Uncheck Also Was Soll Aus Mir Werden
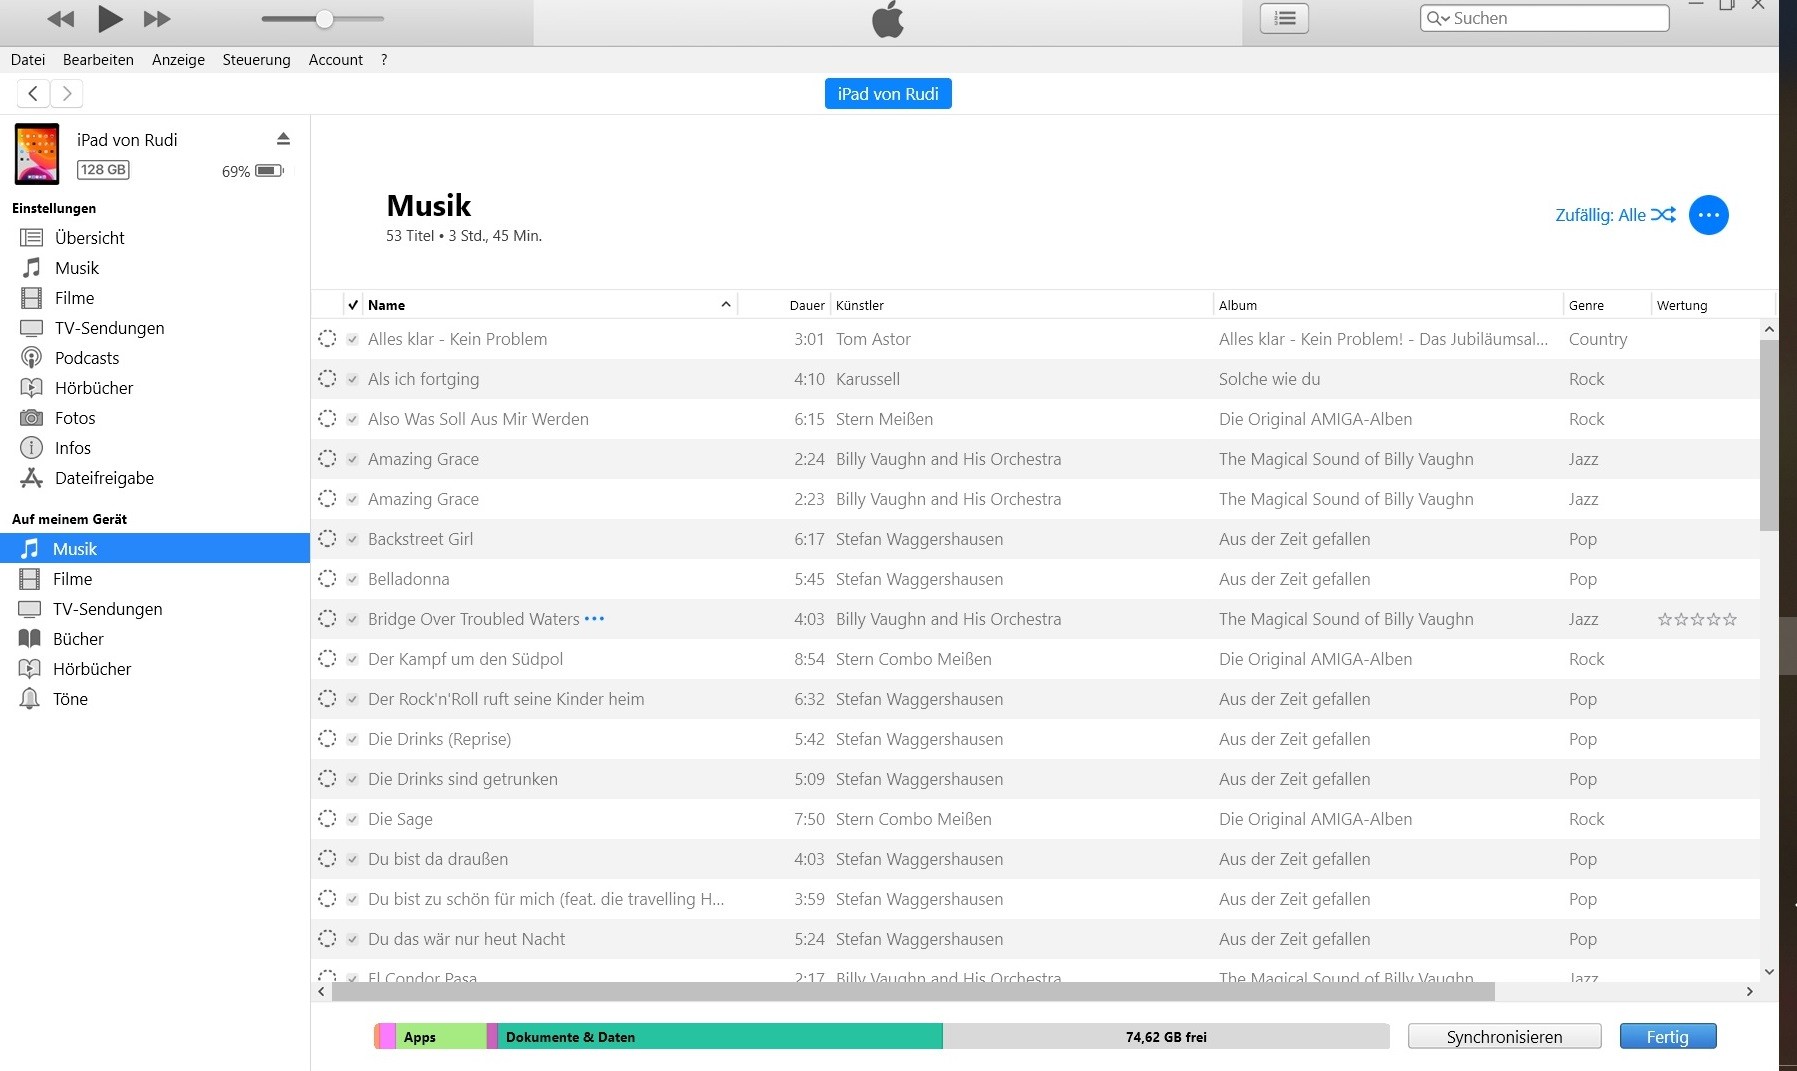Viewport: 1797px width, 1071px height. (352, 419)
